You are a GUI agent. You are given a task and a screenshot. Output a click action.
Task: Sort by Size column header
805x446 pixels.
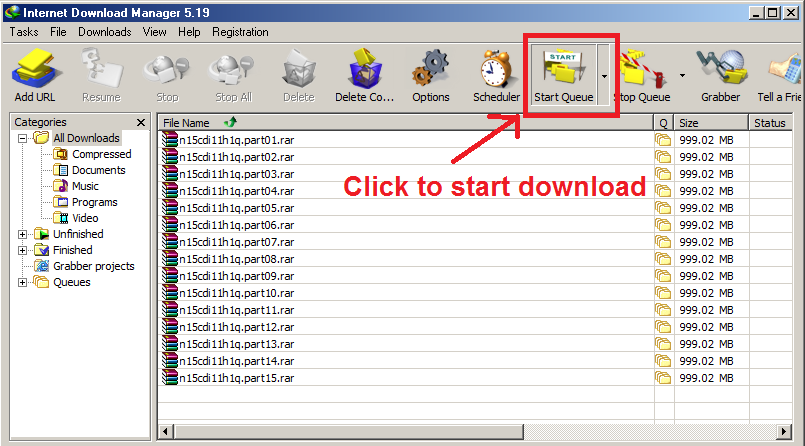pos(711,123)
